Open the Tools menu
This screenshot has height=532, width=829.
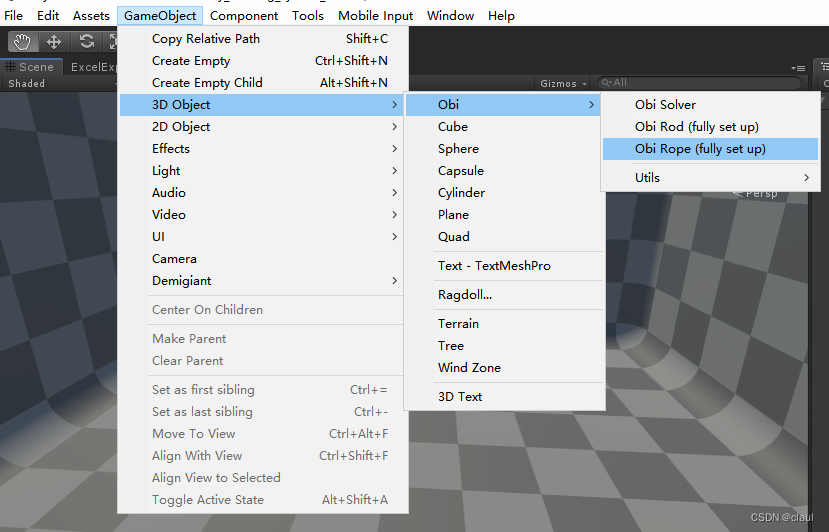point(308,16)
